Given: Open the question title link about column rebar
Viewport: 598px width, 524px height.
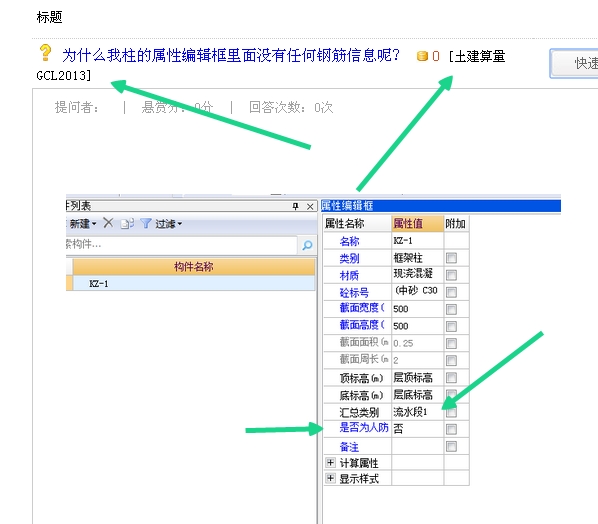Looking at the screenshot, I should tap(231, 56).
